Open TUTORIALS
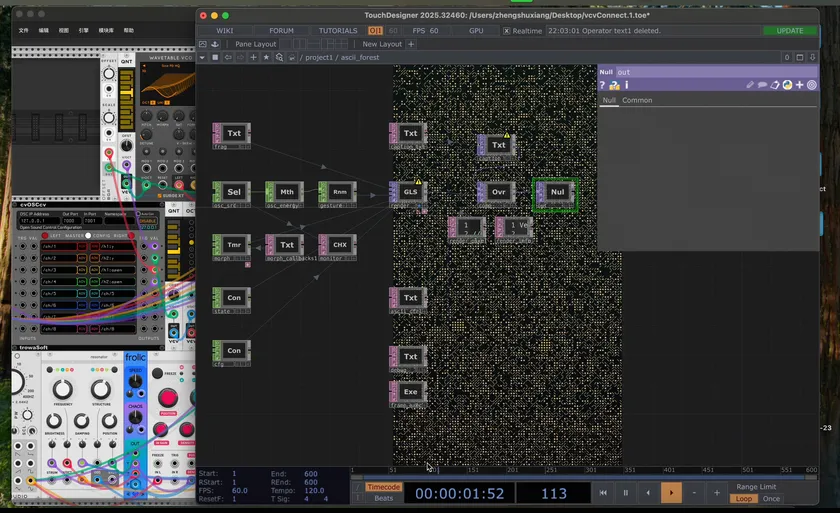840x513 pixels. coord(338,31)
